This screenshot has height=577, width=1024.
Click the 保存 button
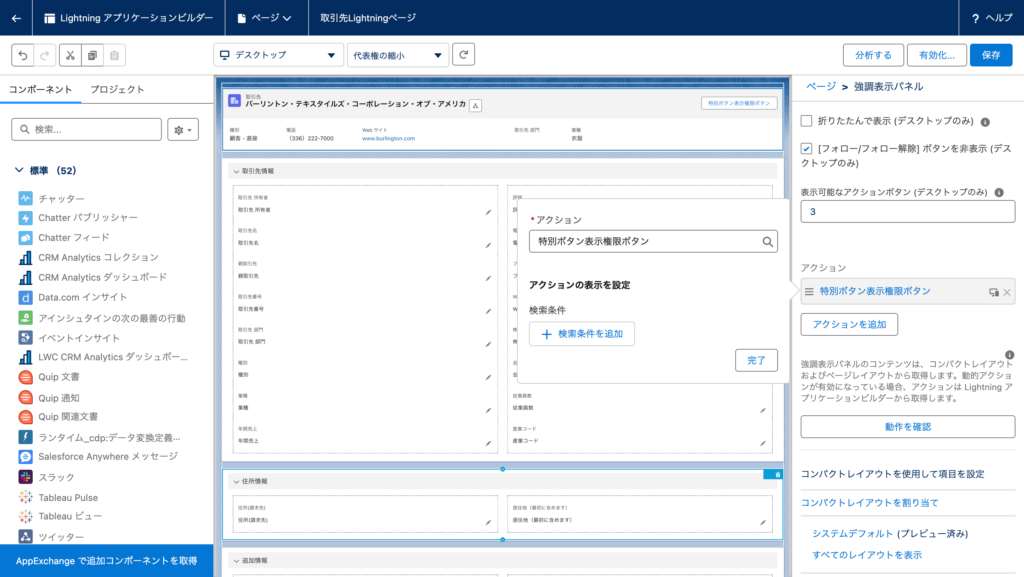point(991,55)
